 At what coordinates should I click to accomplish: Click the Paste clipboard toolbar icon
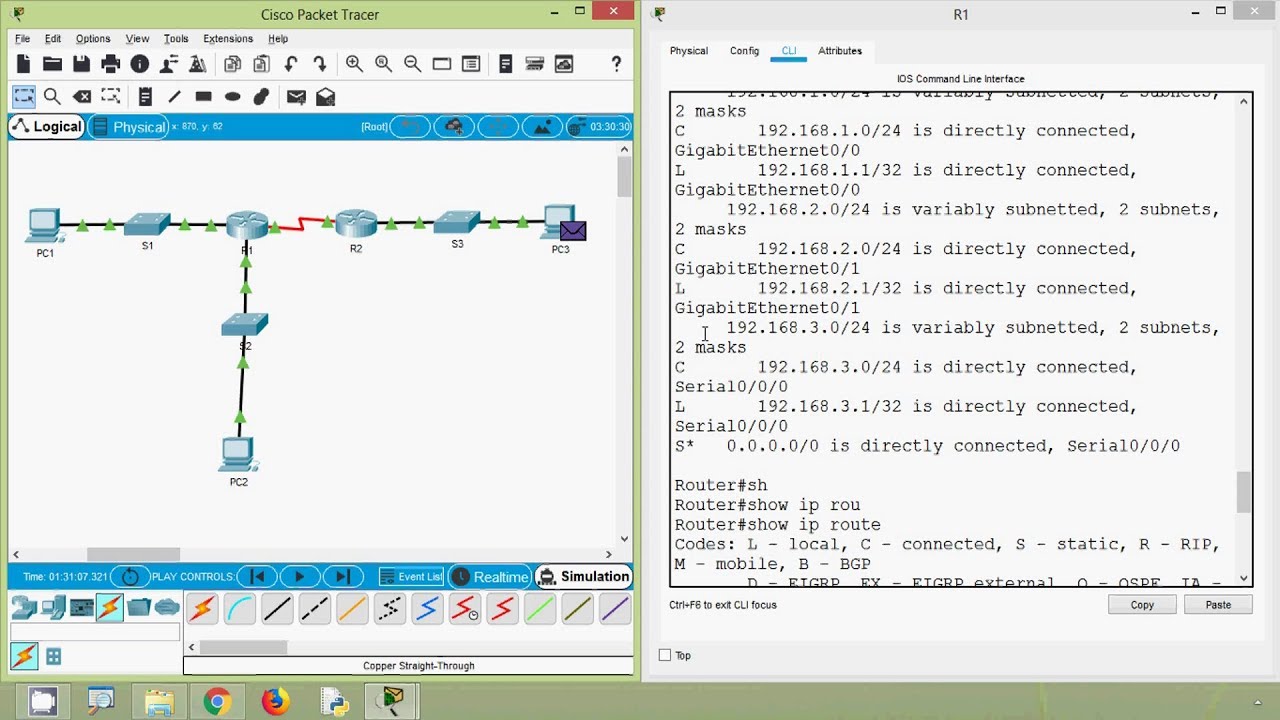(262, 64)
